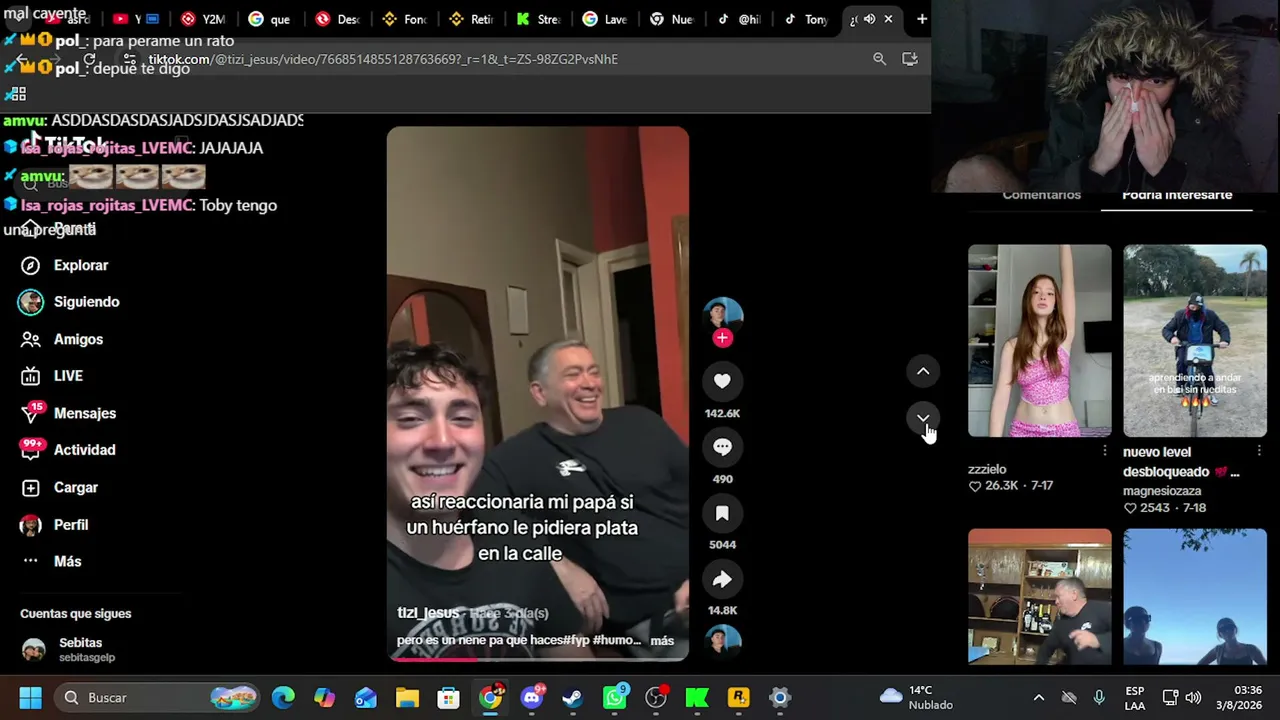The height and width of the screenshot is (720, 1280).
Task: Open options menu next to zzzielo
Action: [x=1104, y=451]
